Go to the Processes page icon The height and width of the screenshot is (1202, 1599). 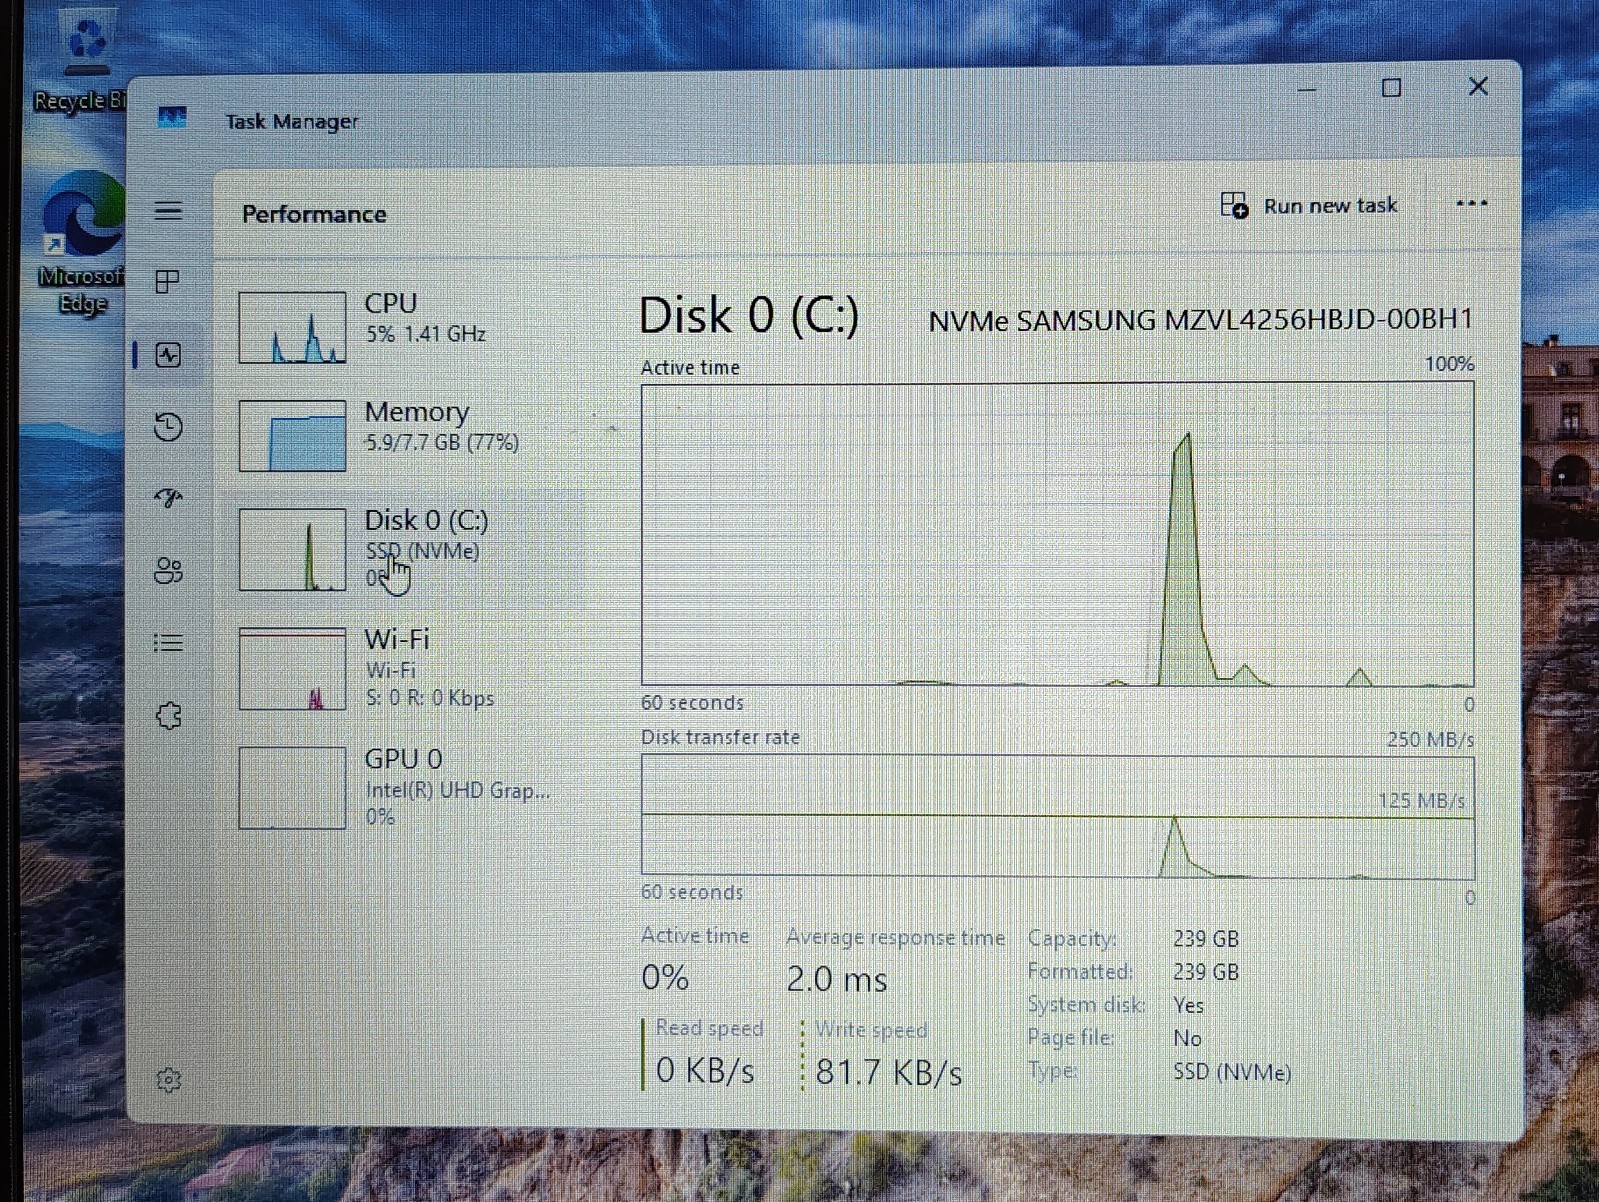coord(168,282)
